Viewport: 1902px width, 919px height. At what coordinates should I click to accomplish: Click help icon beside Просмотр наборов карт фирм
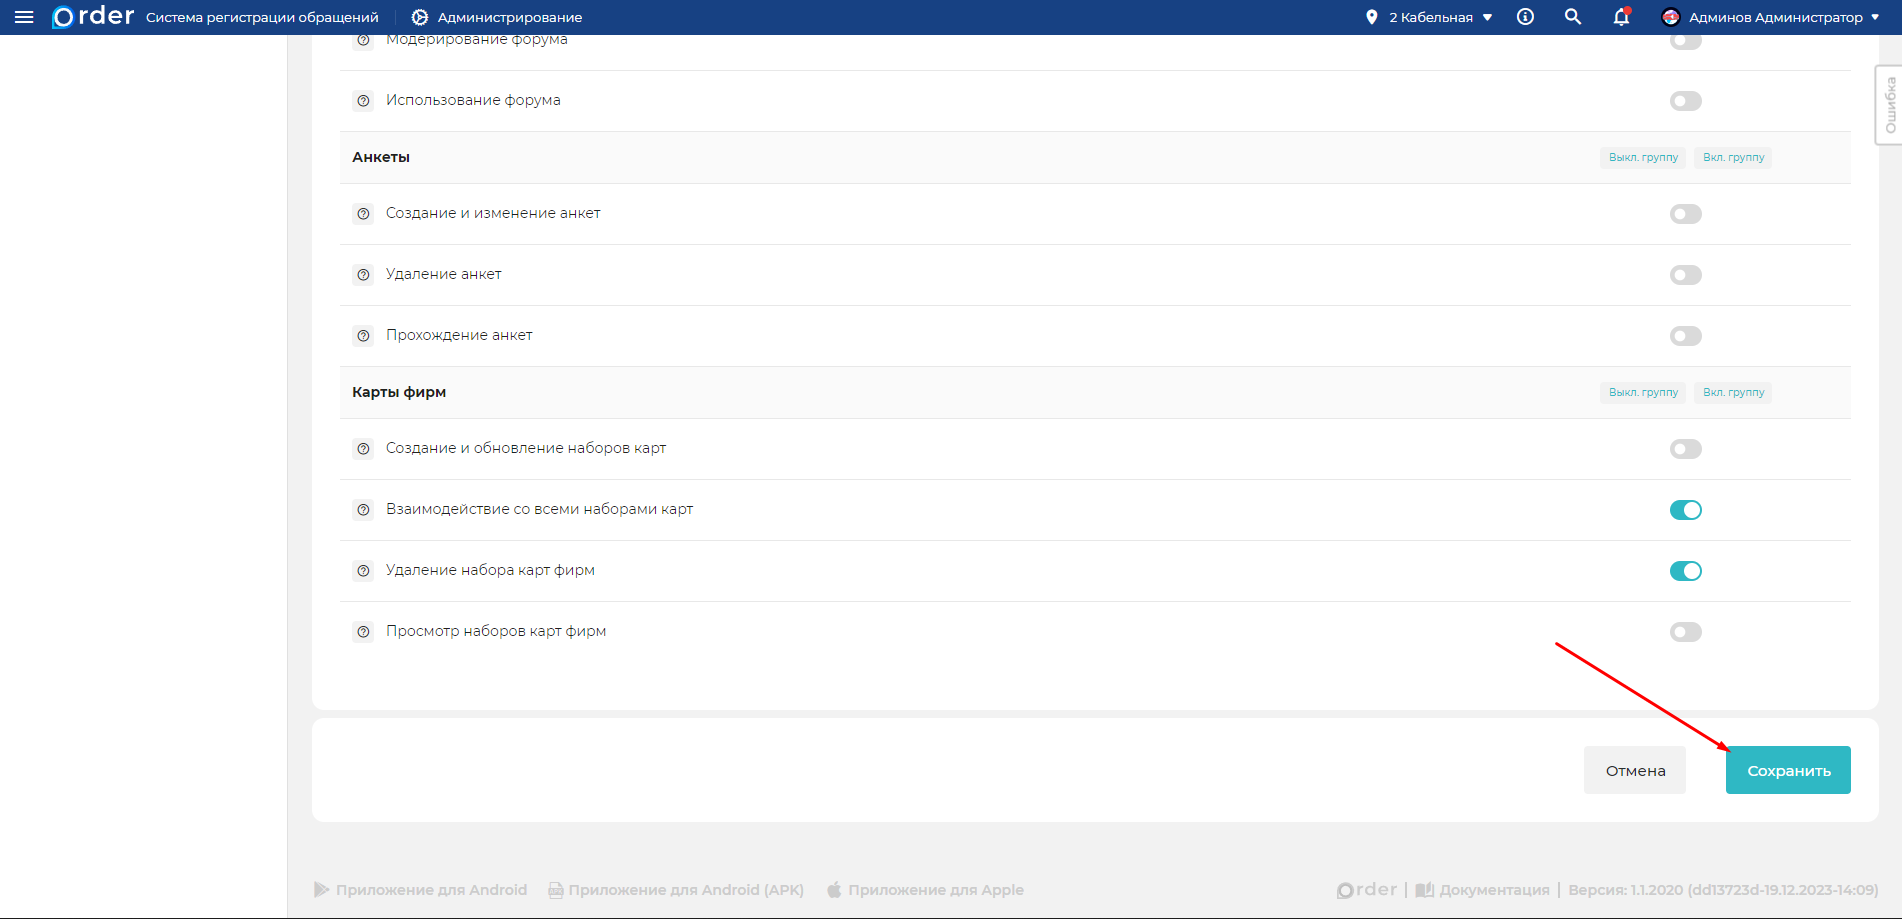click(x=364, y=632)
